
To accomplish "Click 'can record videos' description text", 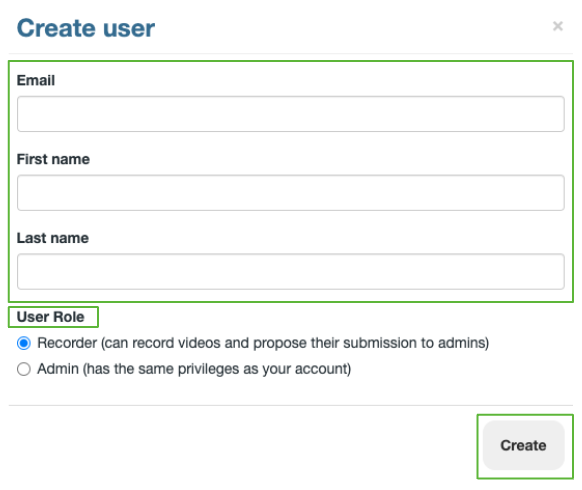I will click(161, 343).
